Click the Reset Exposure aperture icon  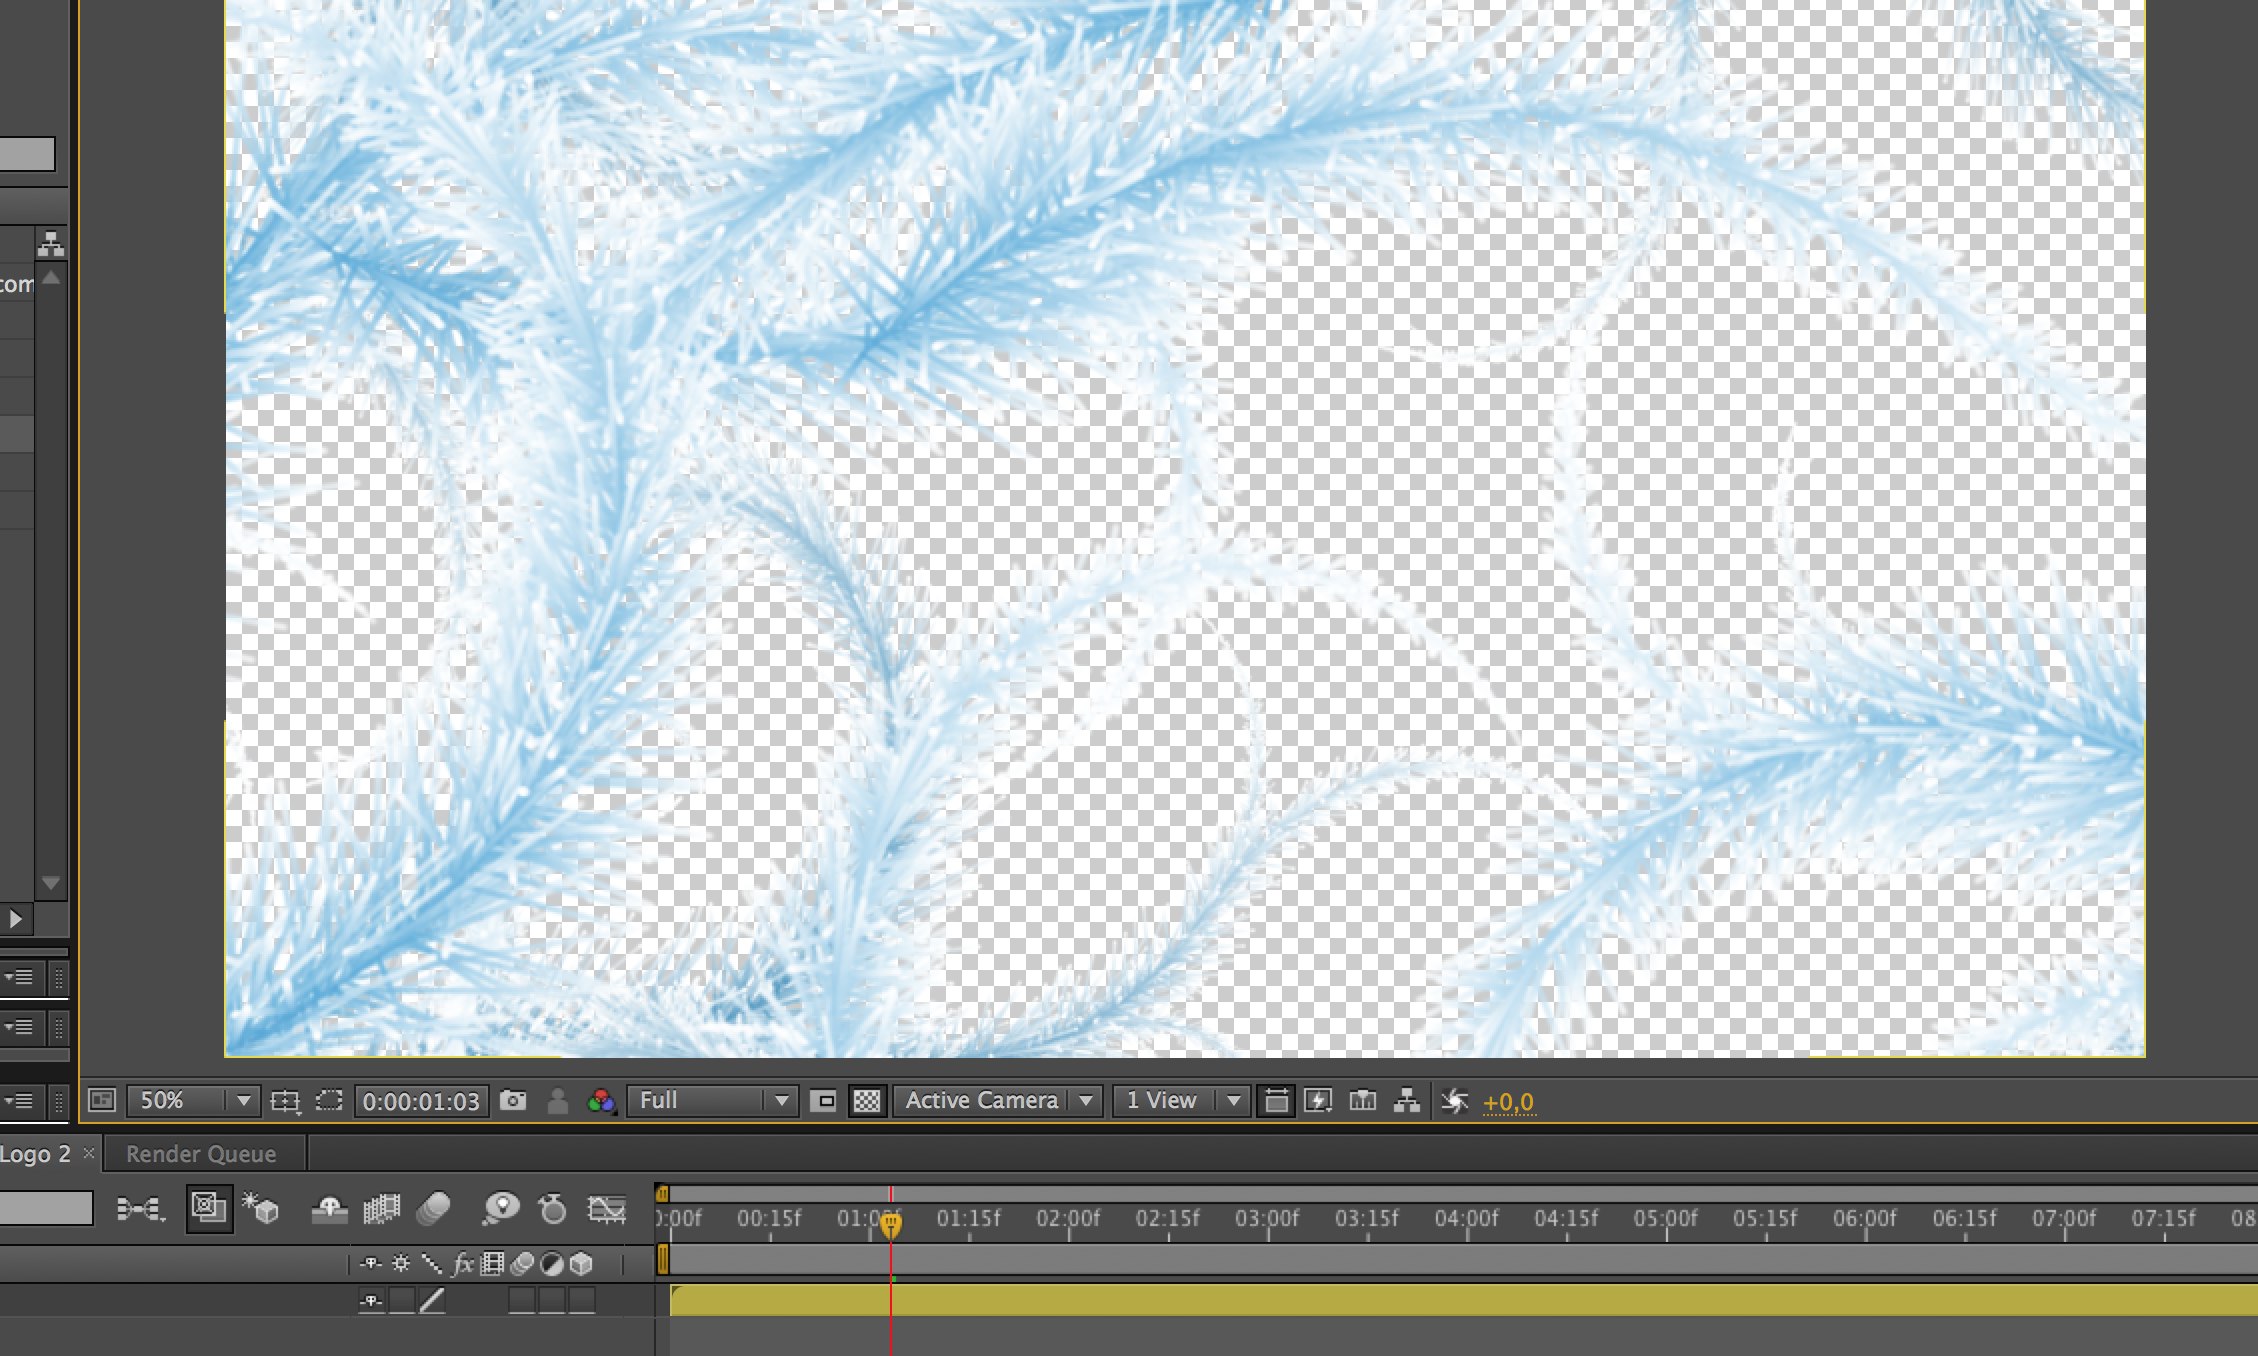click(x=1454, y=1101)
